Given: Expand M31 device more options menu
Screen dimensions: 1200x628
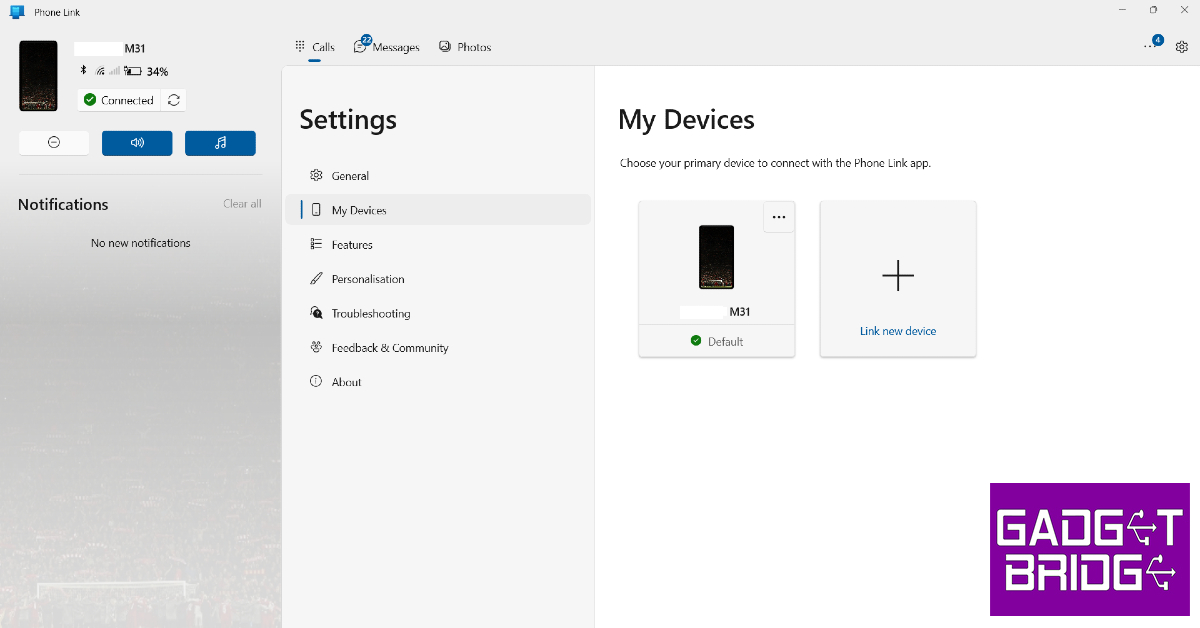Looking at the screenshot, I should click(x=778, y=217).
